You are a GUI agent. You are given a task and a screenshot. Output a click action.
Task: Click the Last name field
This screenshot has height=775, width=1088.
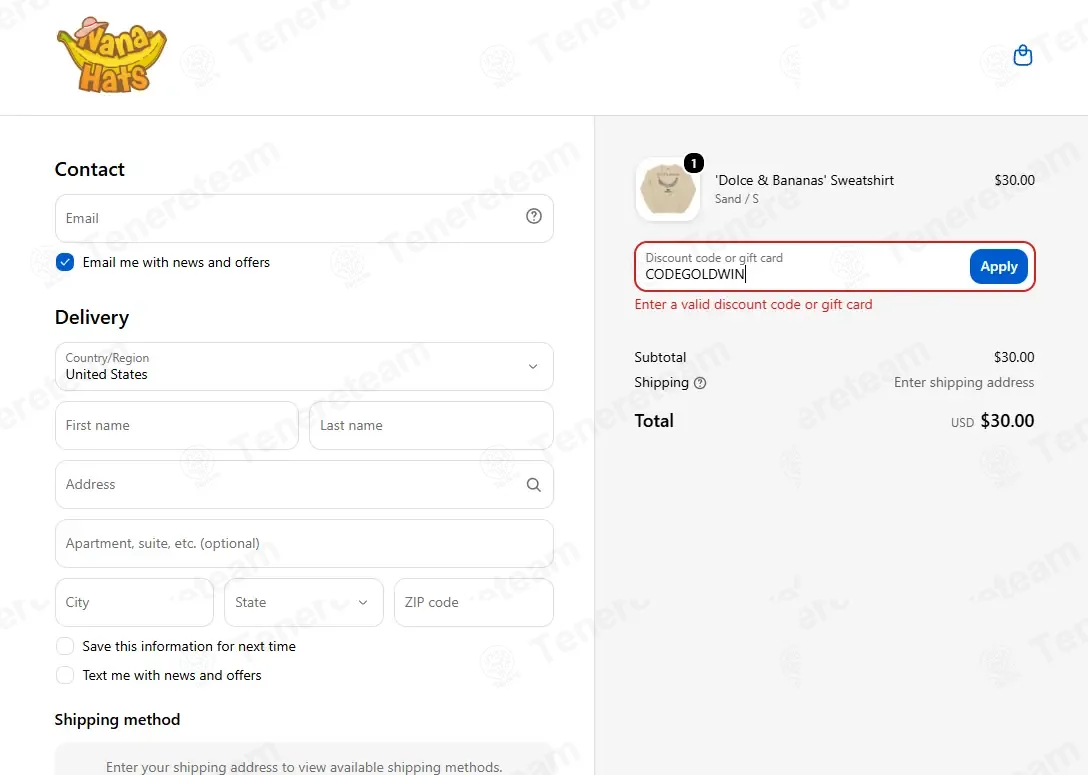[x=431, y=425]
